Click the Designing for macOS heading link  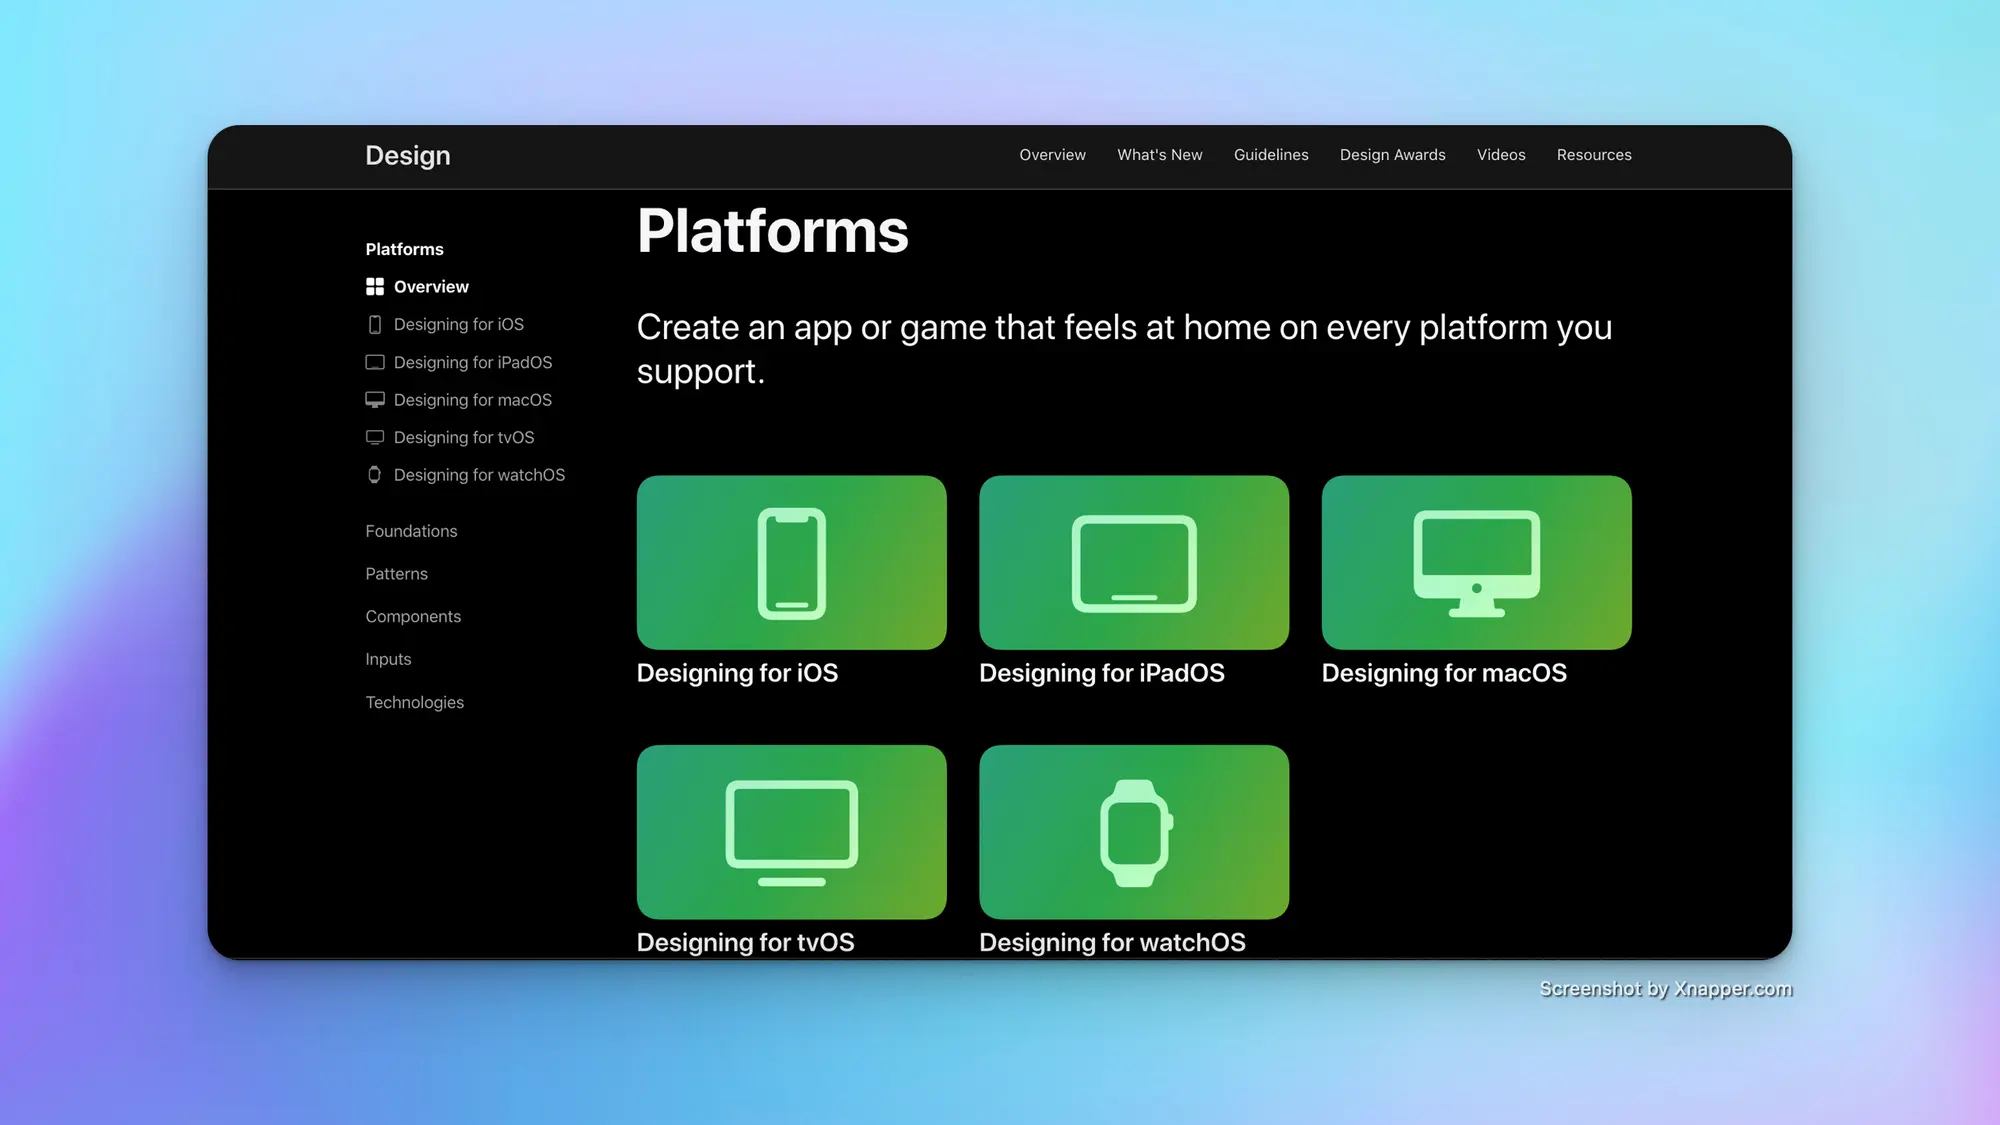(1443, 673)
